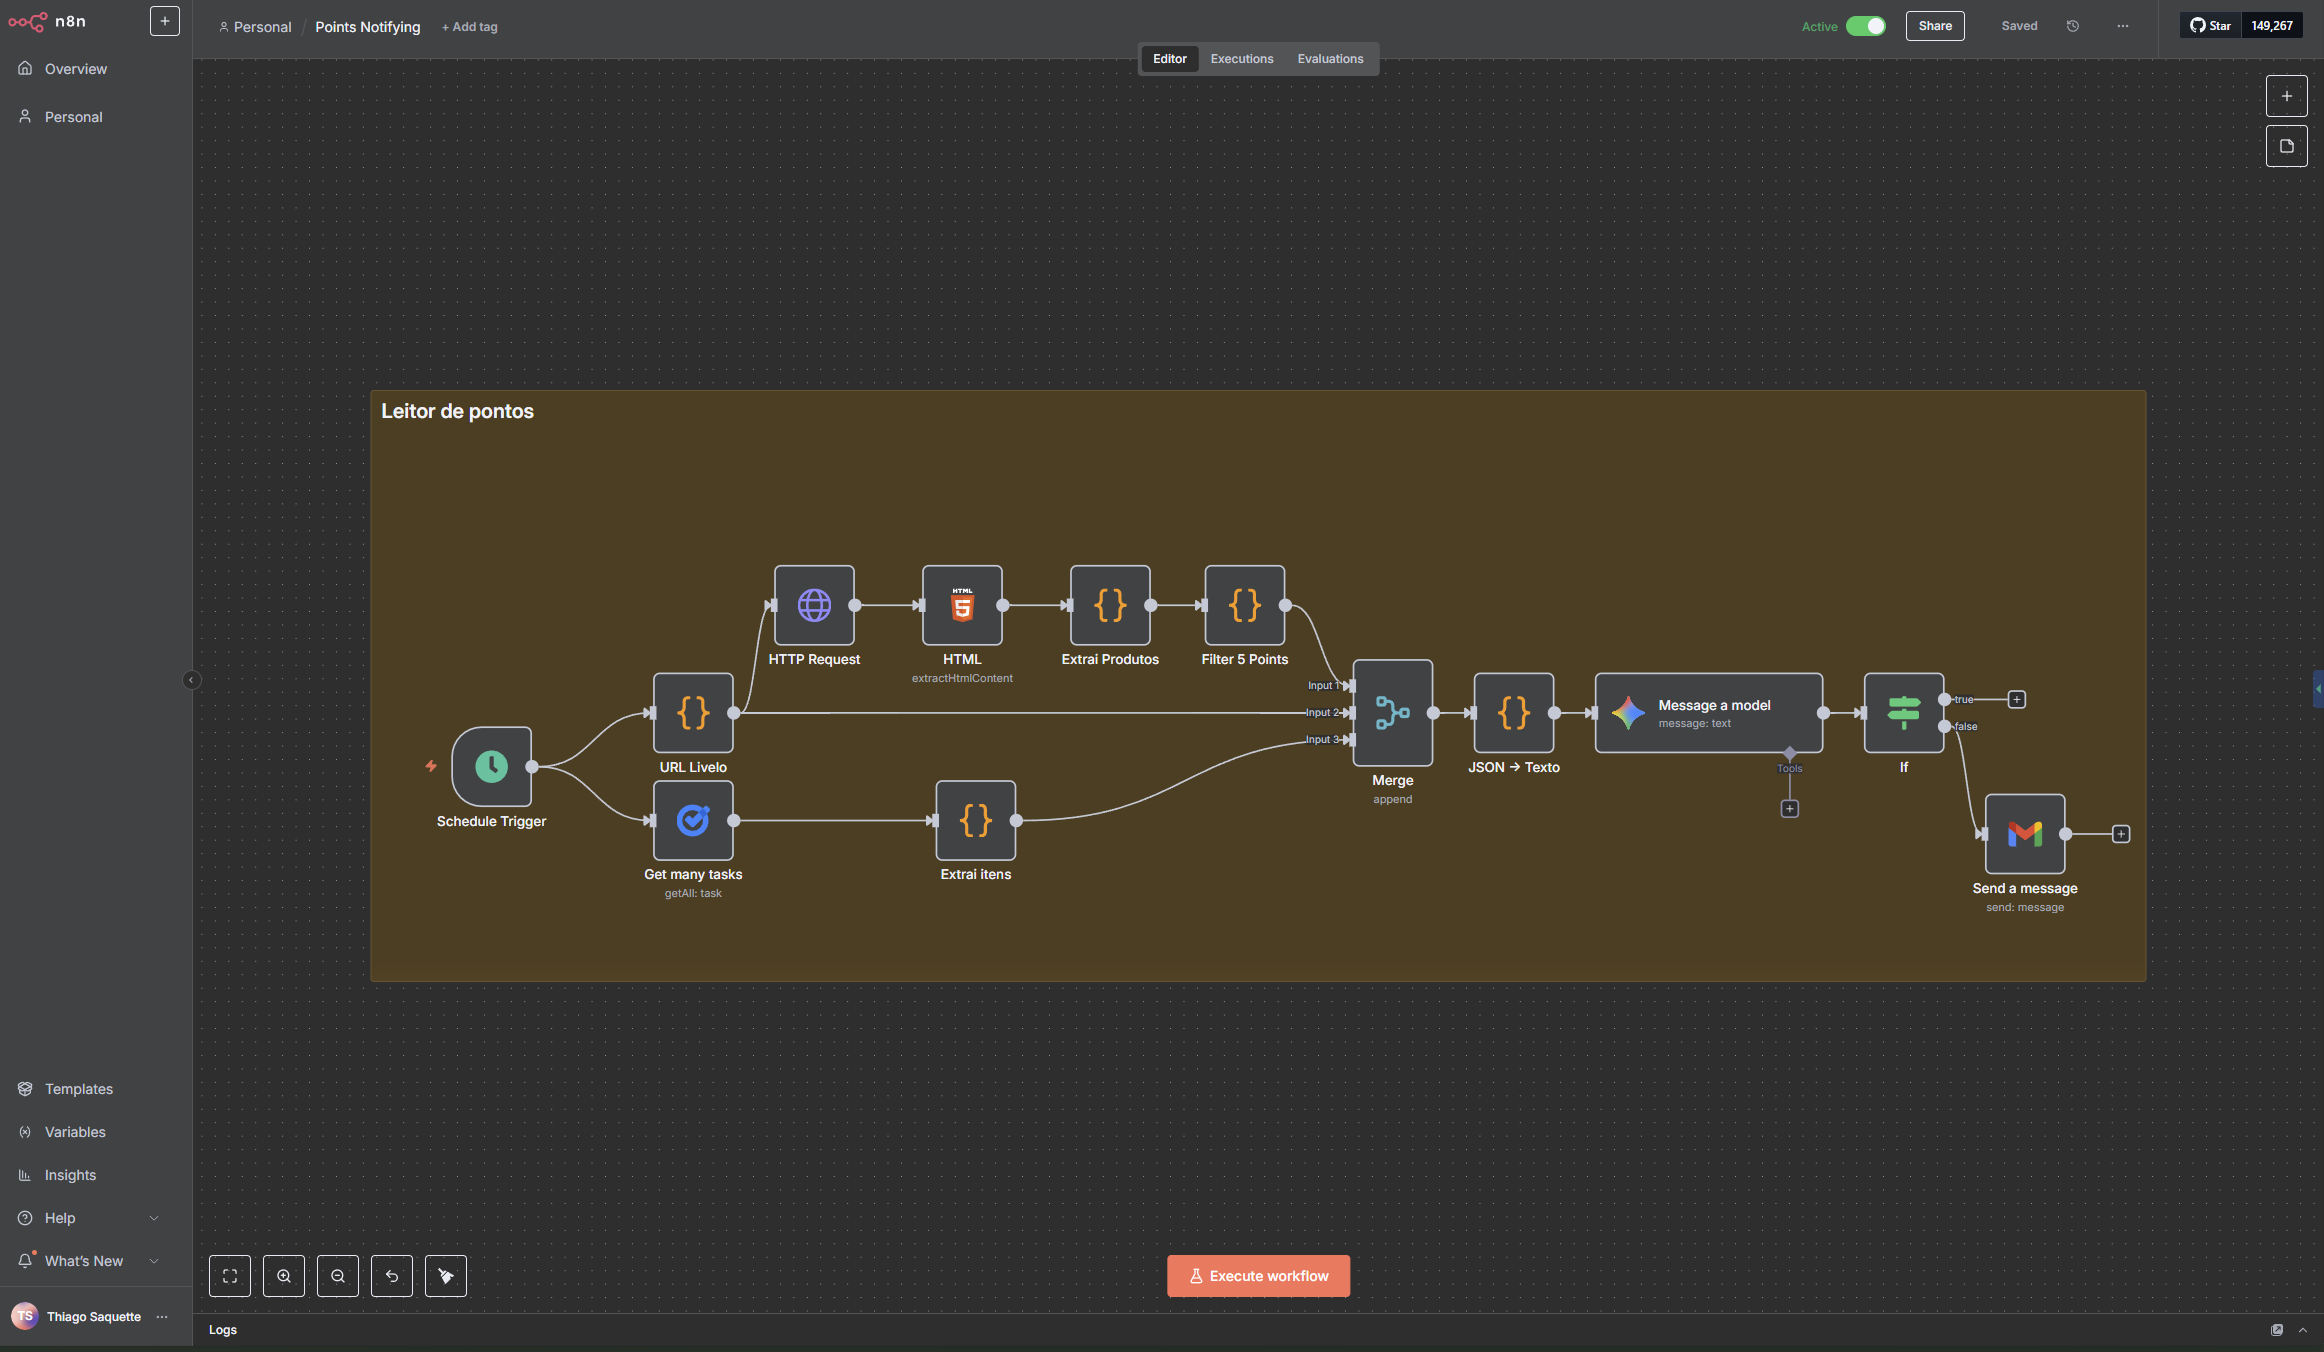Select the If node icon

(x=1903, y=712)
